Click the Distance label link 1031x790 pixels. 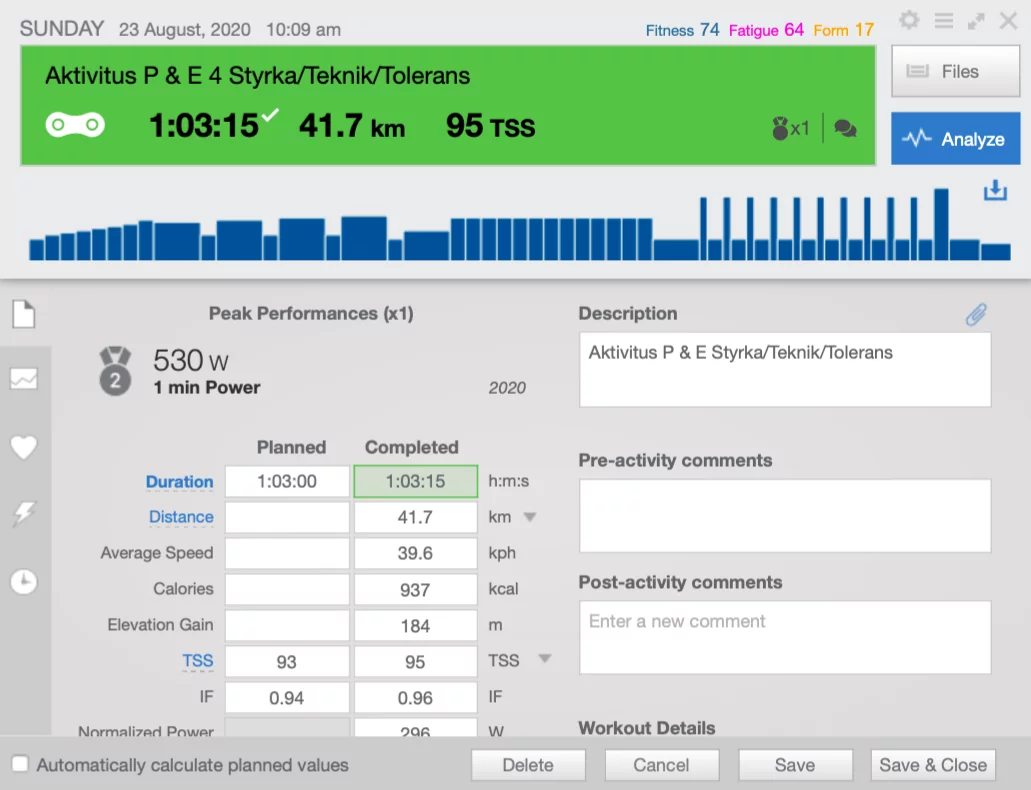[181, 517]
